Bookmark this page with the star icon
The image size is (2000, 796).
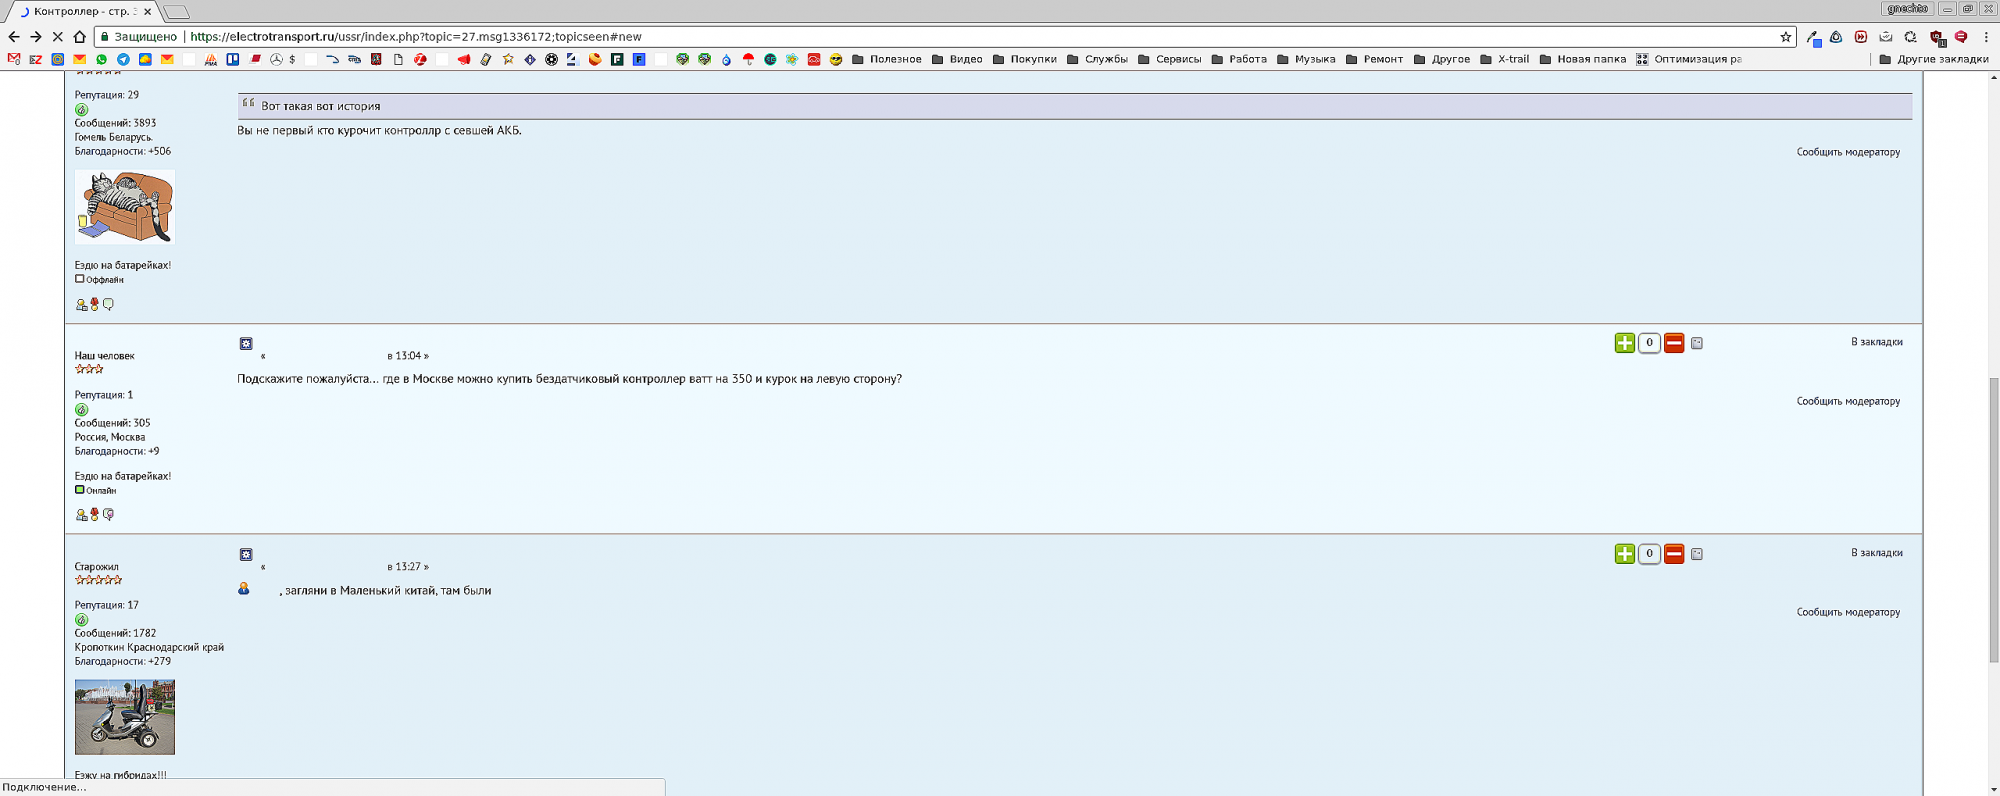click(1785, 37)
